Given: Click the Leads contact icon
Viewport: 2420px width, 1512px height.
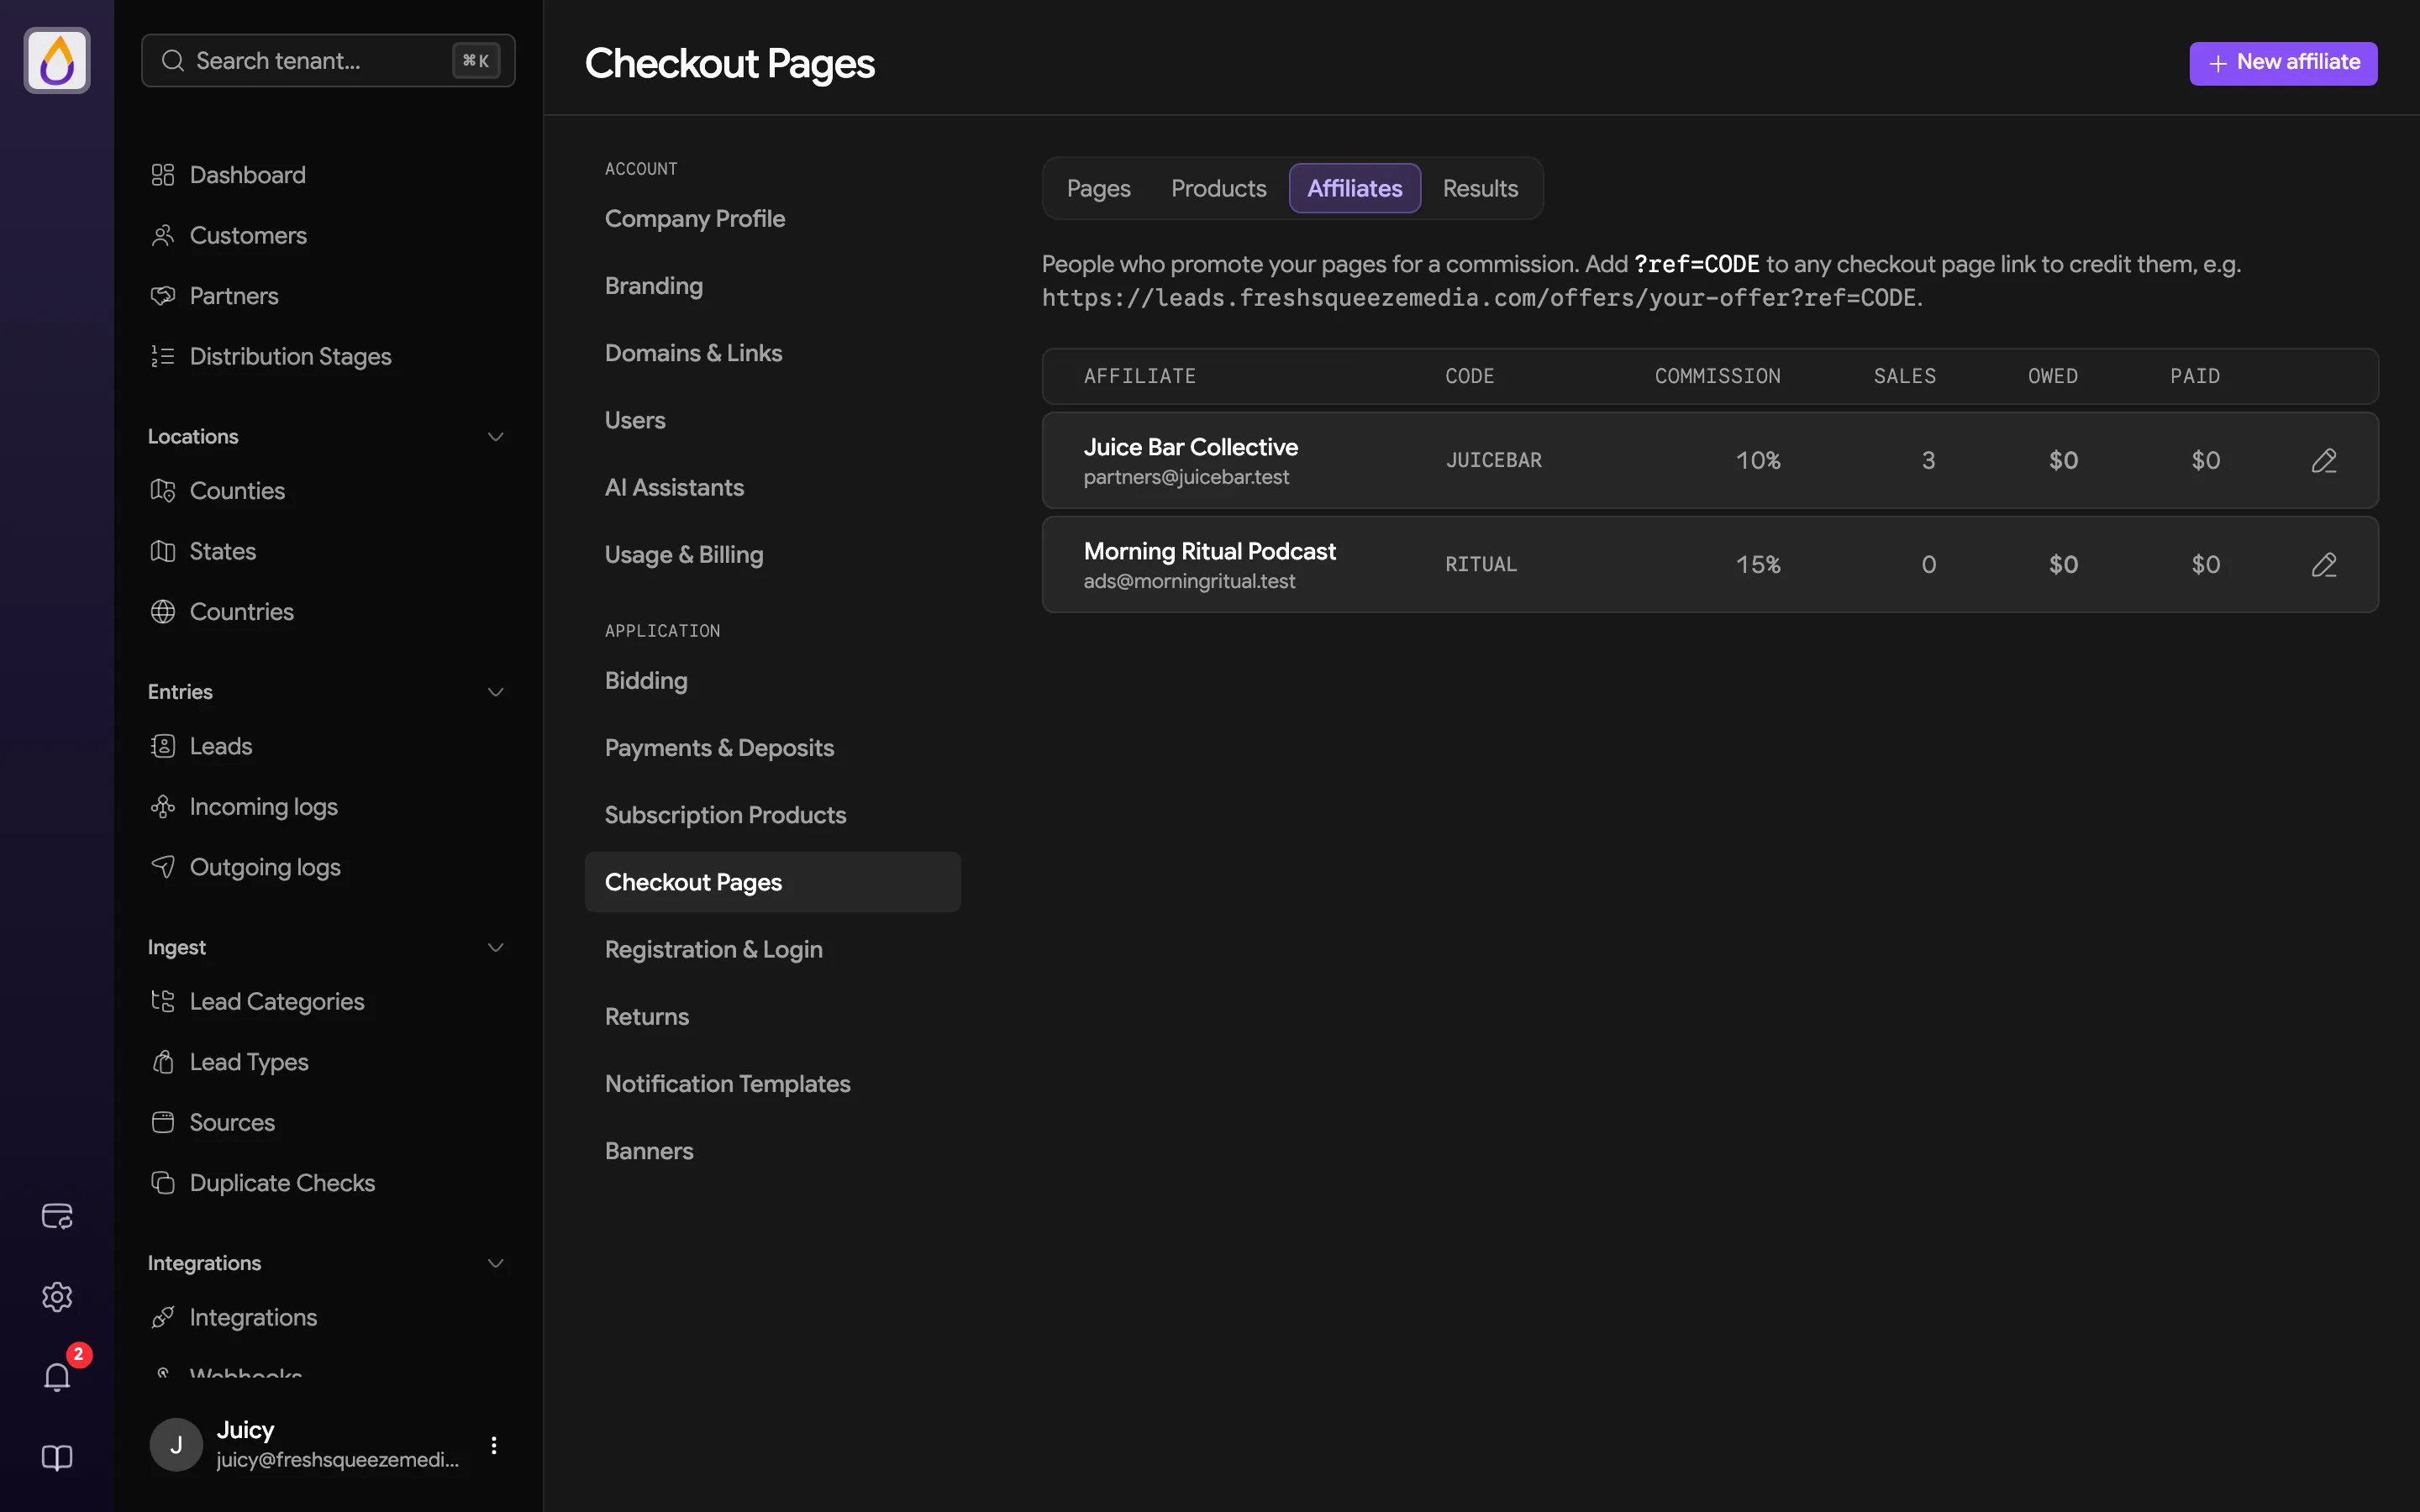Looking at the screenshot, I should click(163, 746).
